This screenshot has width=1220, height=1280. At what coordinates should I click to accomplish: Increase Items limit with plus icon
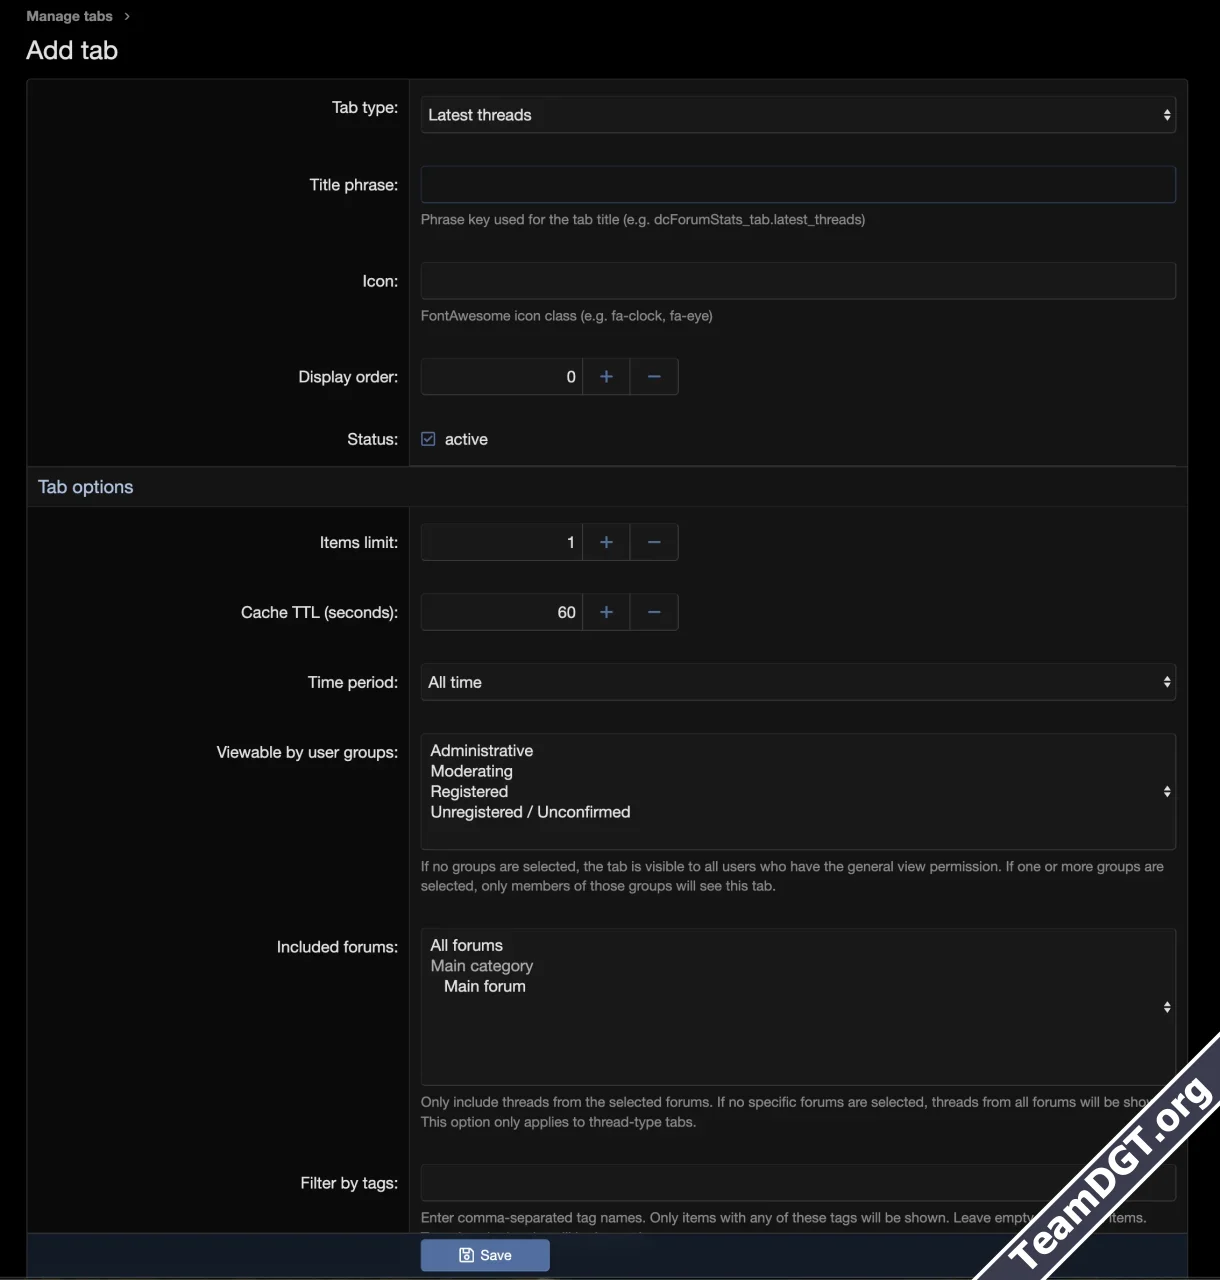point(606,542)
